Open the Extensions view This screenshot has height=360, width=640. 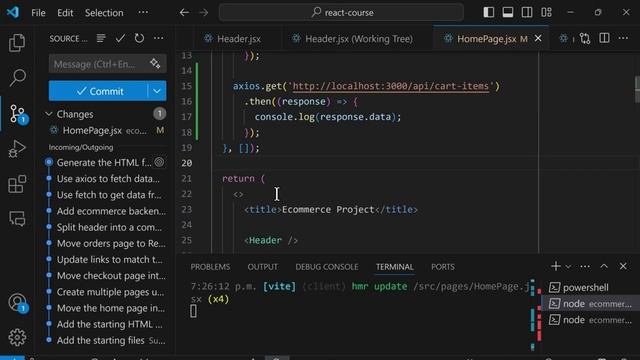[17, 184]
